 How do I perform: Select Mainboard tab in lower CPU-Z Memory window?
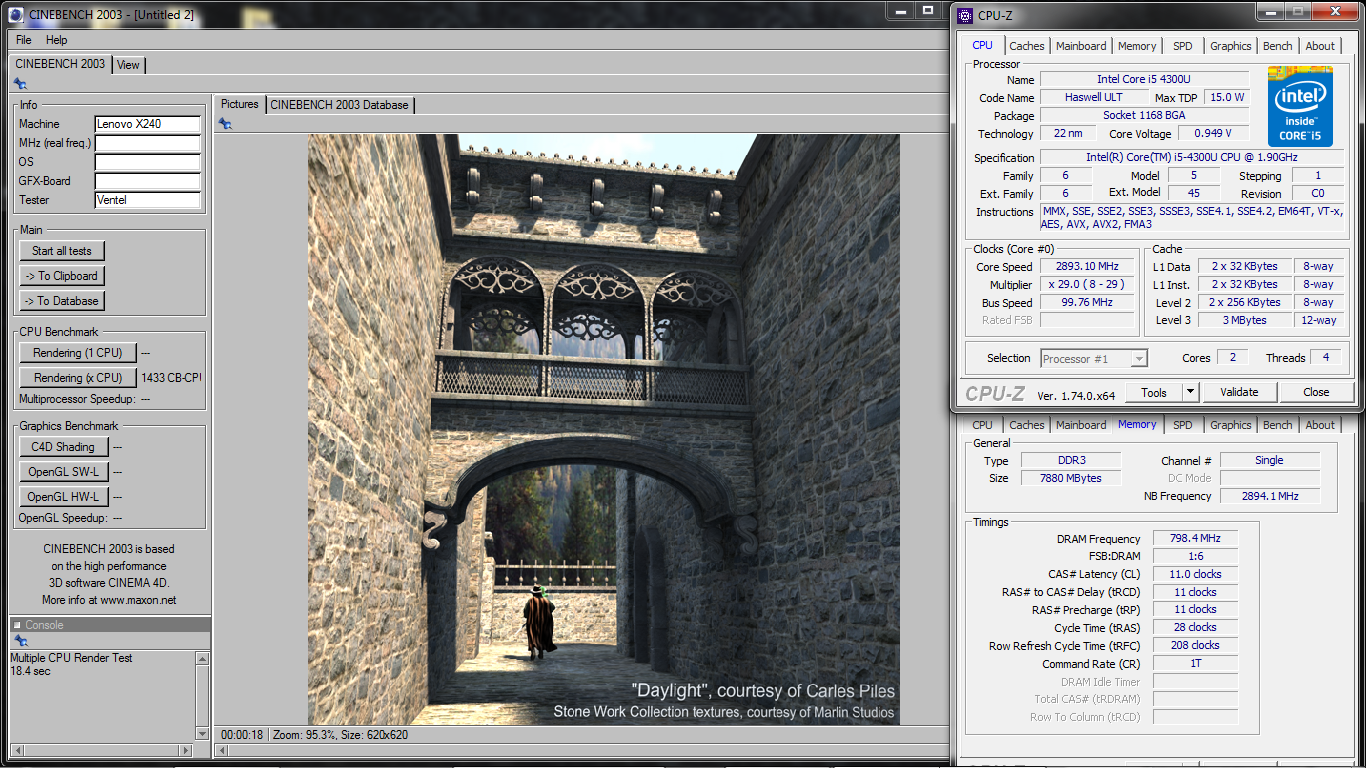click(x=1081, y=425)
